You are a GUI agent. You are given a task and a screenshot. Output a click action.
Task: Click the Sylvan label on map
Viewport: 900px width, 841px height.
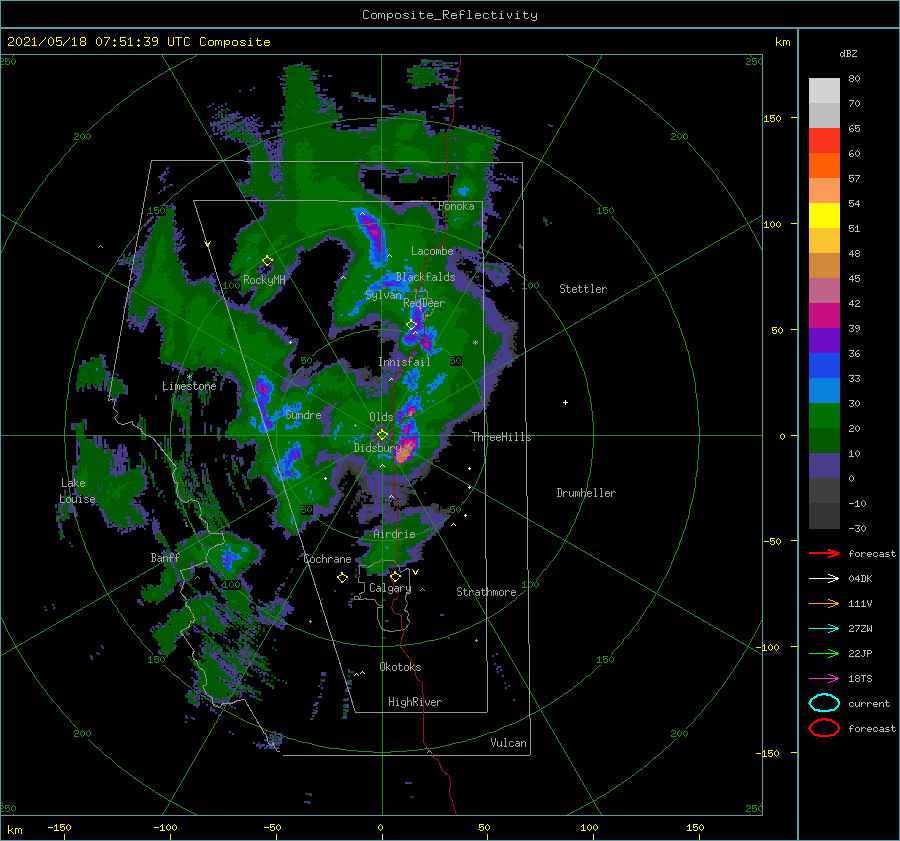pos(383,295)
